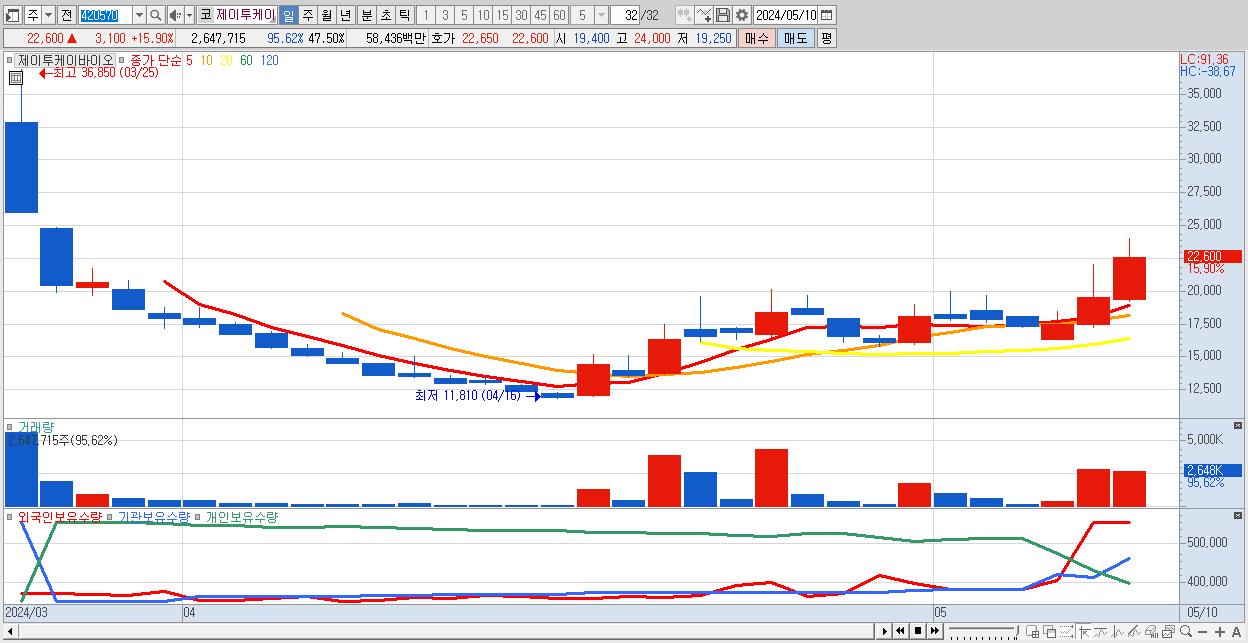1248x643 pixels.
Task: Click the bar count field showing 32
Action: tap(626, 15)
